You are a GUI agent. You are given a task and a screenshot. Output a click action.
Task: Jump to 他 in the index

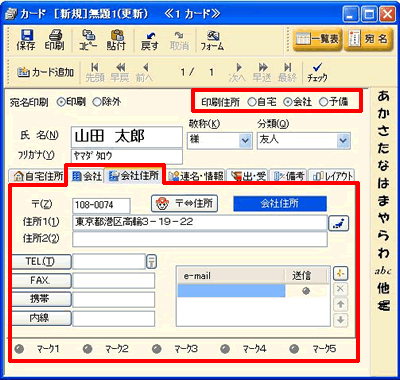383,288
